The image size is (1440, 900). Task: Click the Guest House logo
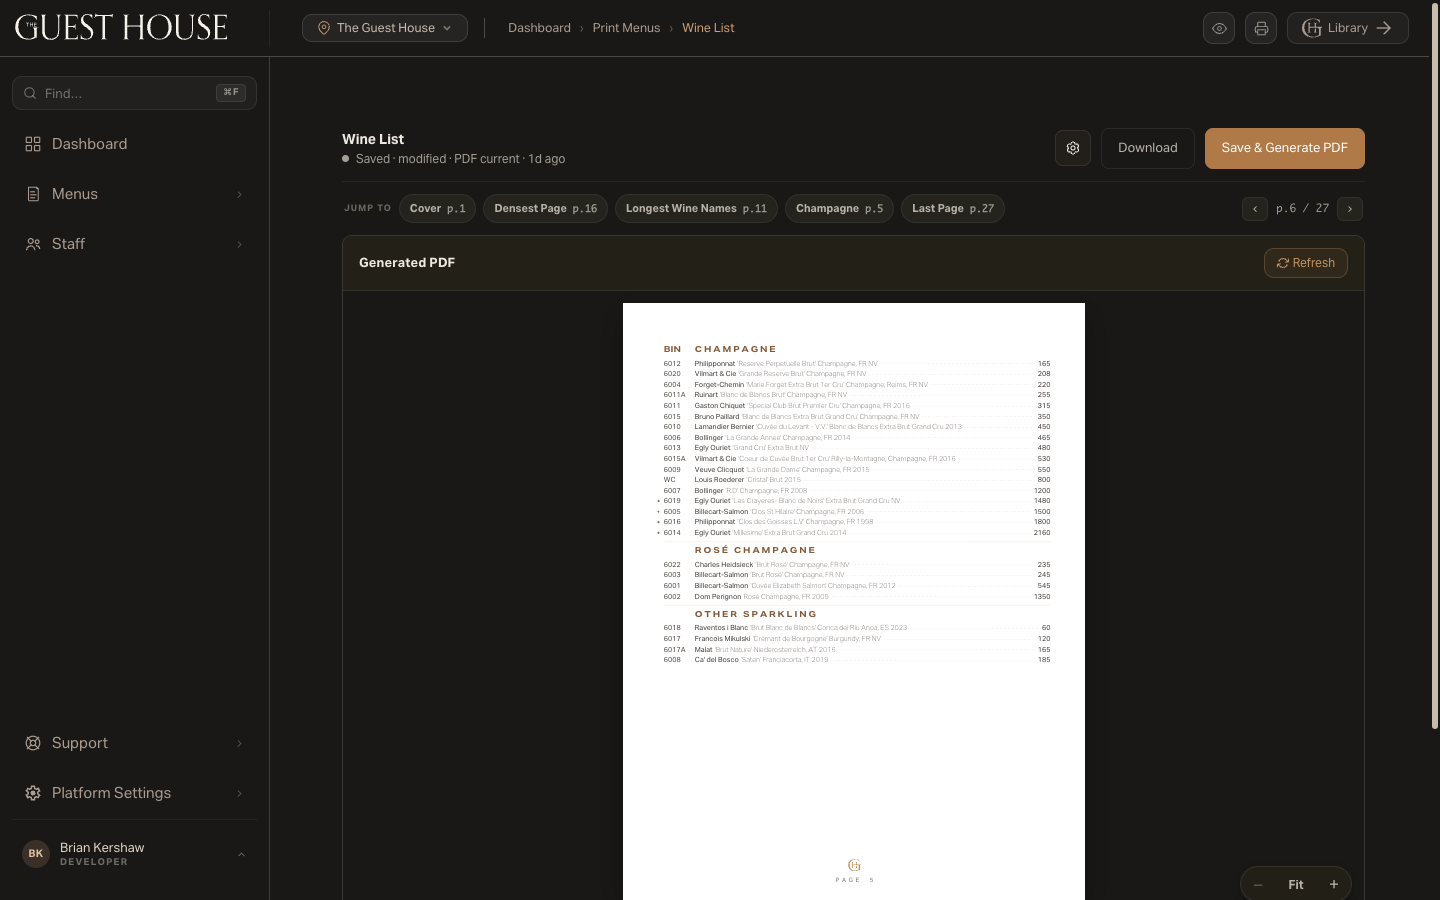121,28
